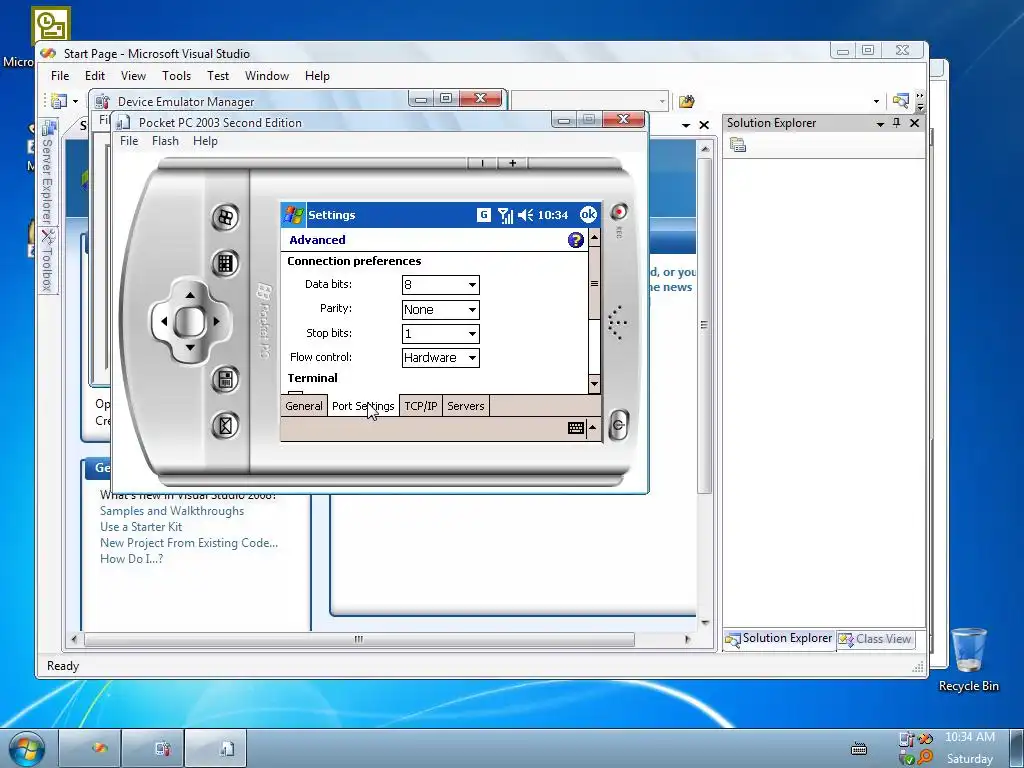Open the Use a Starter Kit link
Viewport: 1024px width, 768px height.
[140, 526]
